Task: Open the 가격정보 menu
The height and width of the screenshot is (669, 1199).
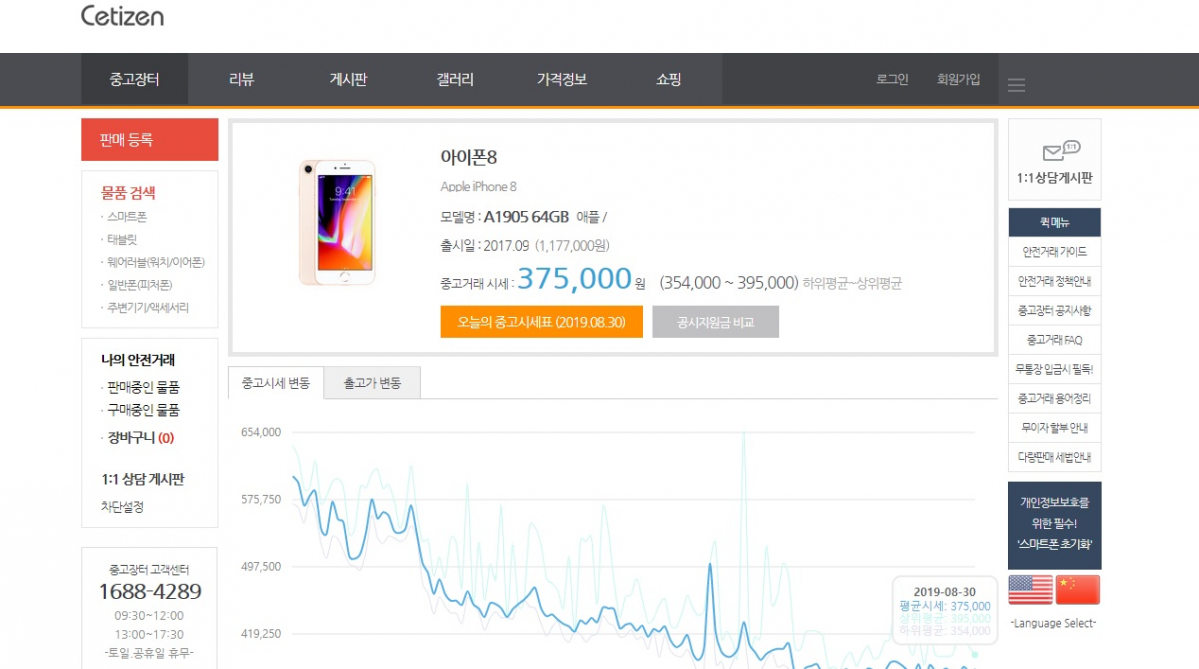Action: coord(561,80)
